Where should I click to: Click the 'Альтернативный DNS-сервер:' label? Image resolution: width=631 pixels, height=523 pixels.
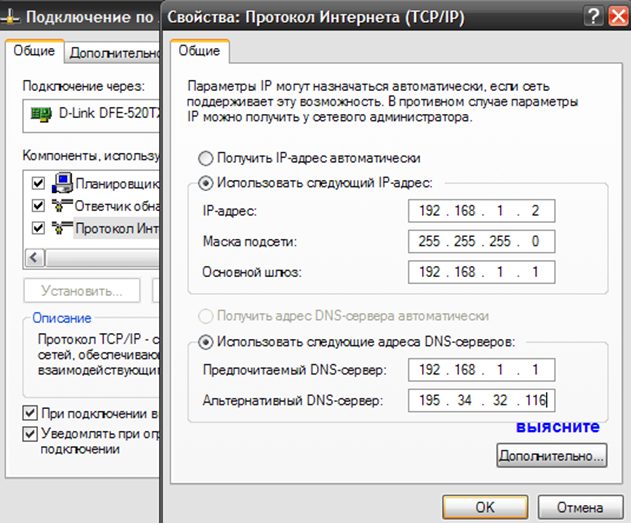[x=293, y=400]
